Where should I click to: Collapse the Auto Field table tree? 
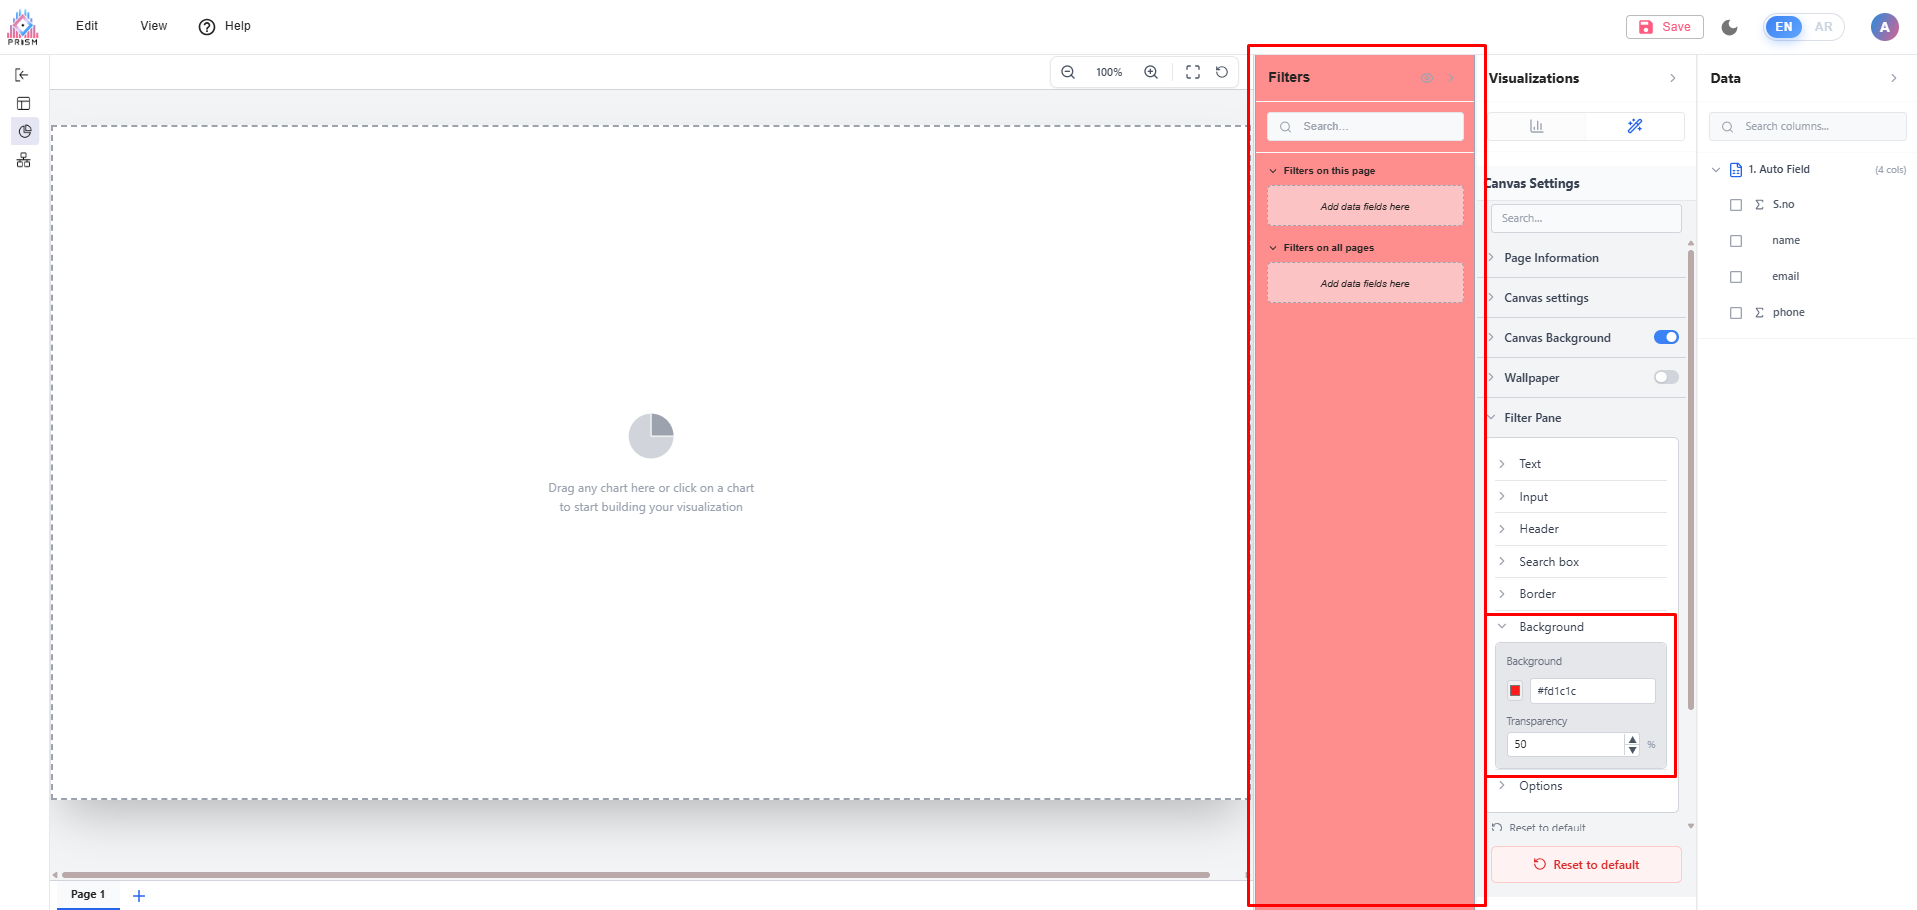tap(1716, 170)
